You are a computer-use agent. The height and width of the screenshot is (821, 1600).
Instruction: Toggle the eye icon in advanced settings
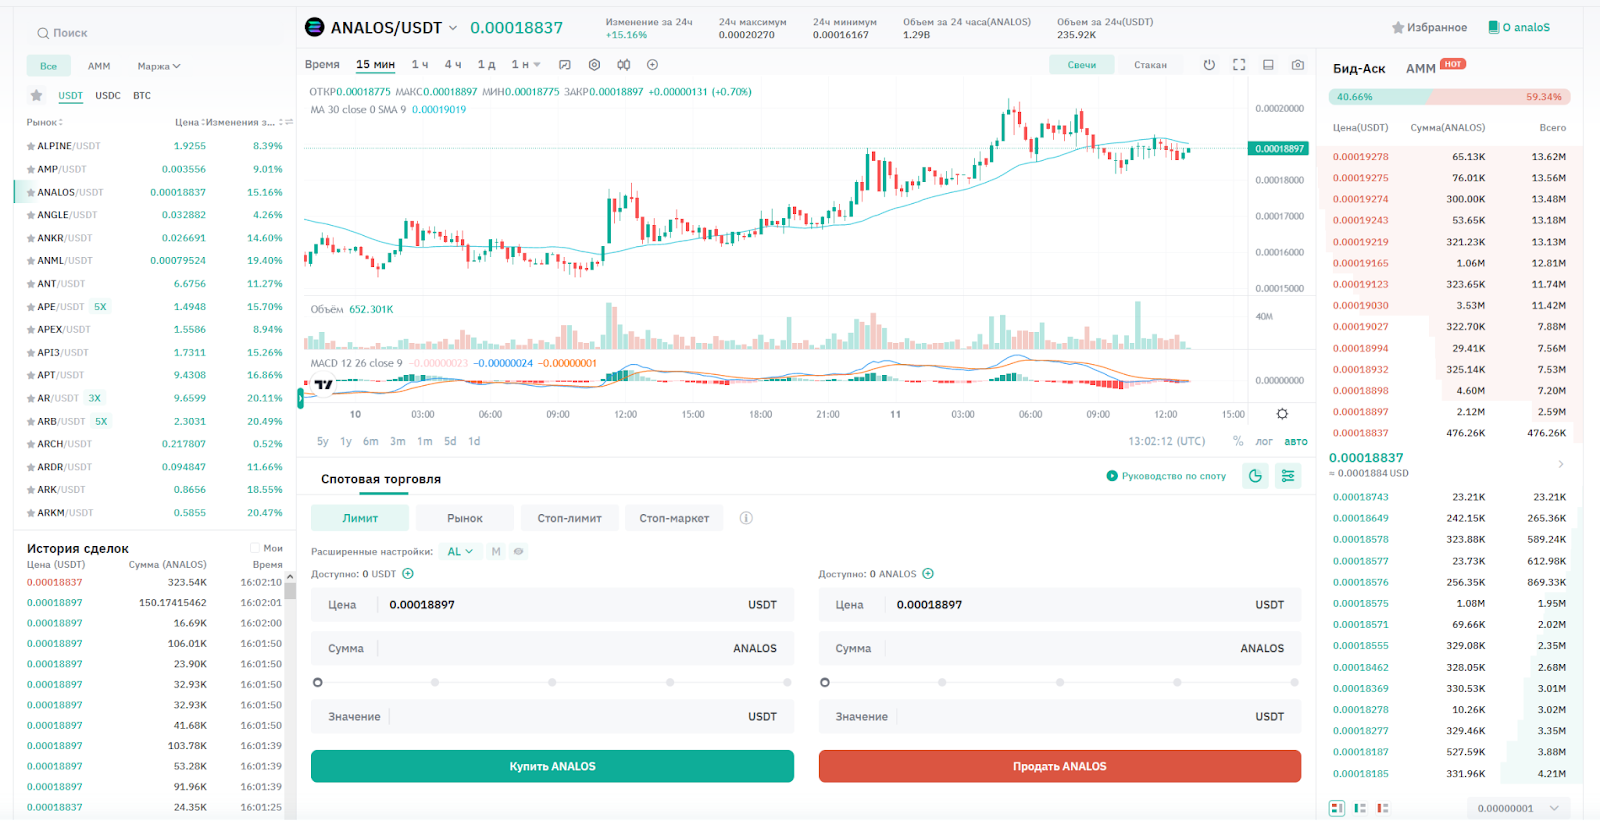coord(519,552)
